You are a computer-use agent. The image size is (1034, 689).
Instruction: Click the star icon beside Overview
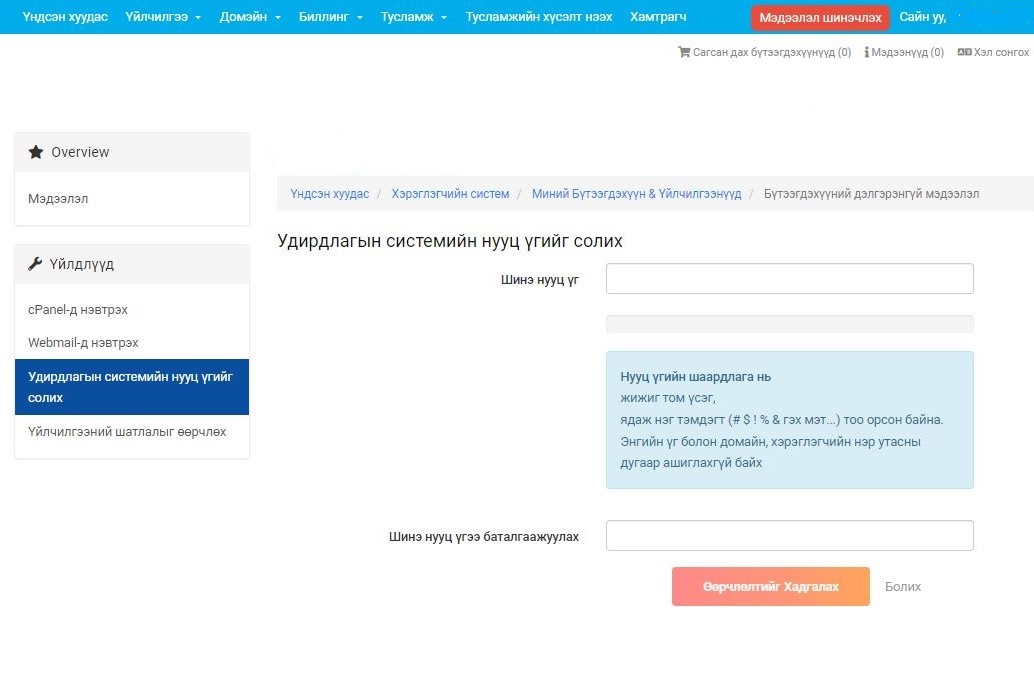tap(36, 152)
